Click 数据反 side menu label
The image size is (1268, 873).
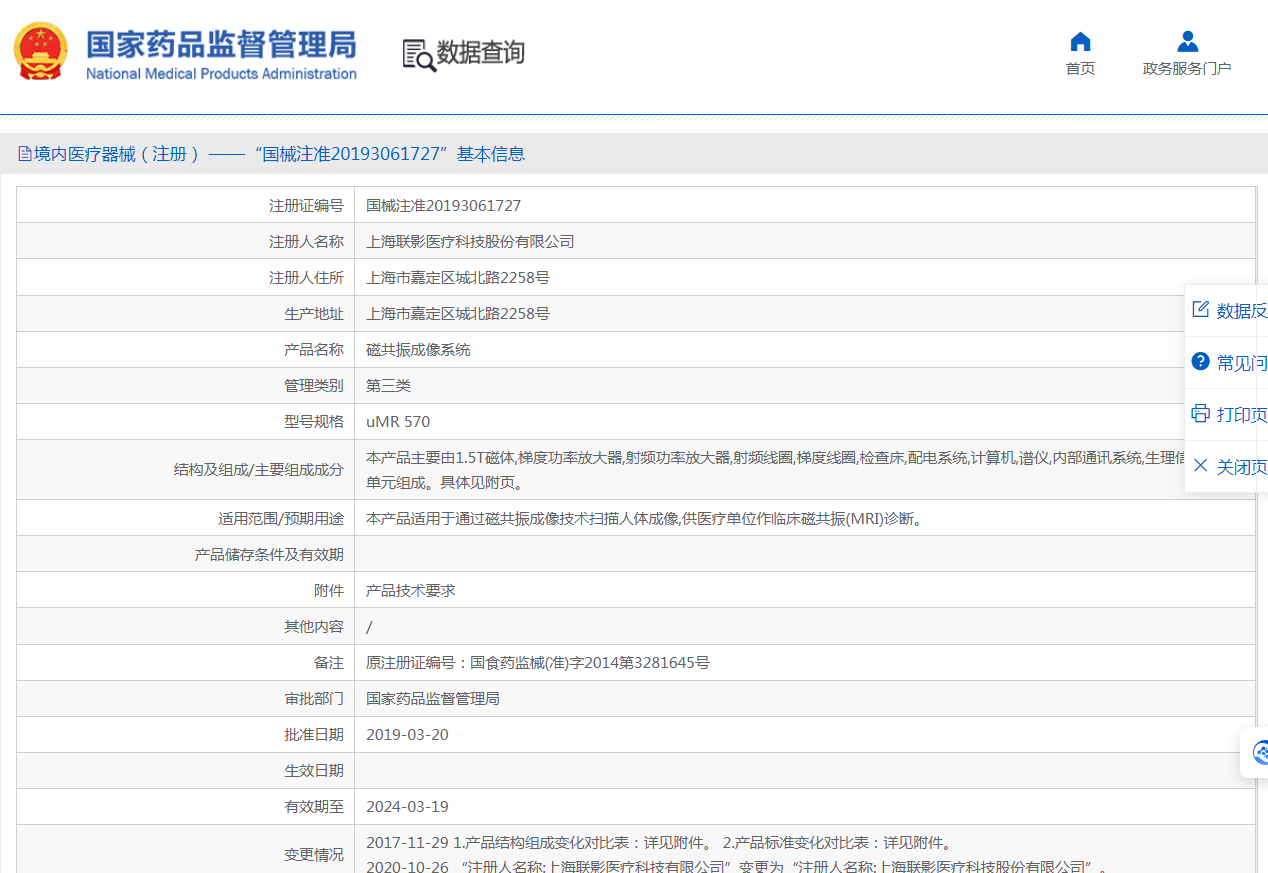[x=1242, y=310]
